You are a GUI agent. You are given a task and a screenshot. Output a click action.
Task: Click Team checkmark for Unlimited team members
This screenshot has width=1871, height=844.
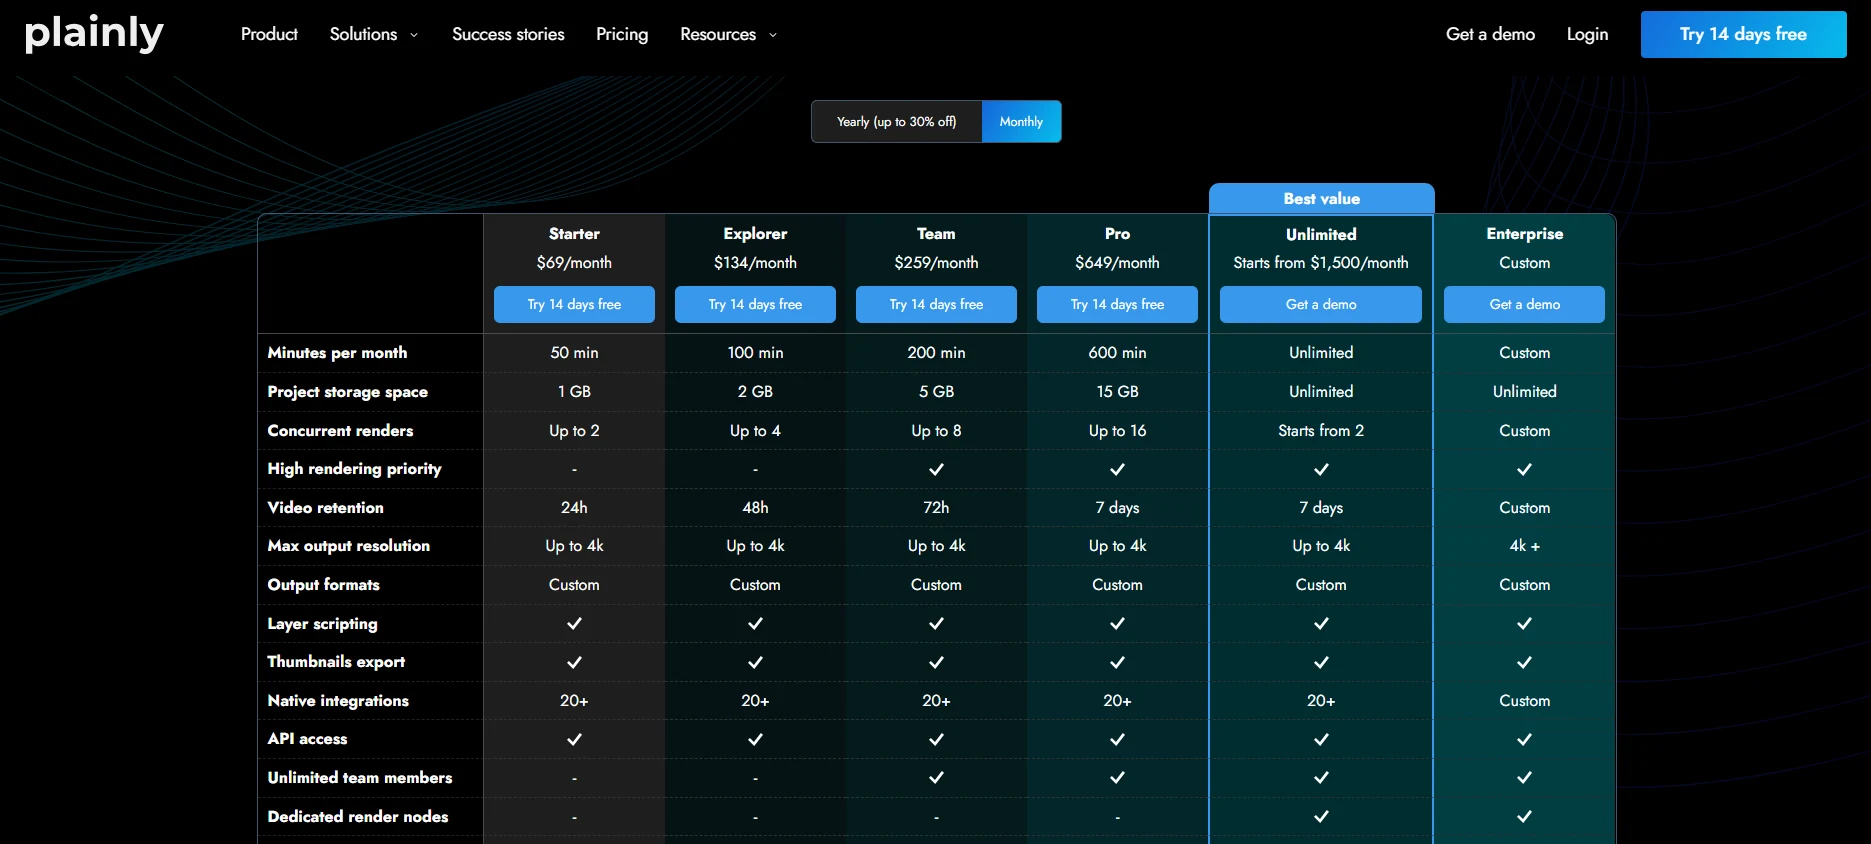pyautogui.click(x=936, y=777)
